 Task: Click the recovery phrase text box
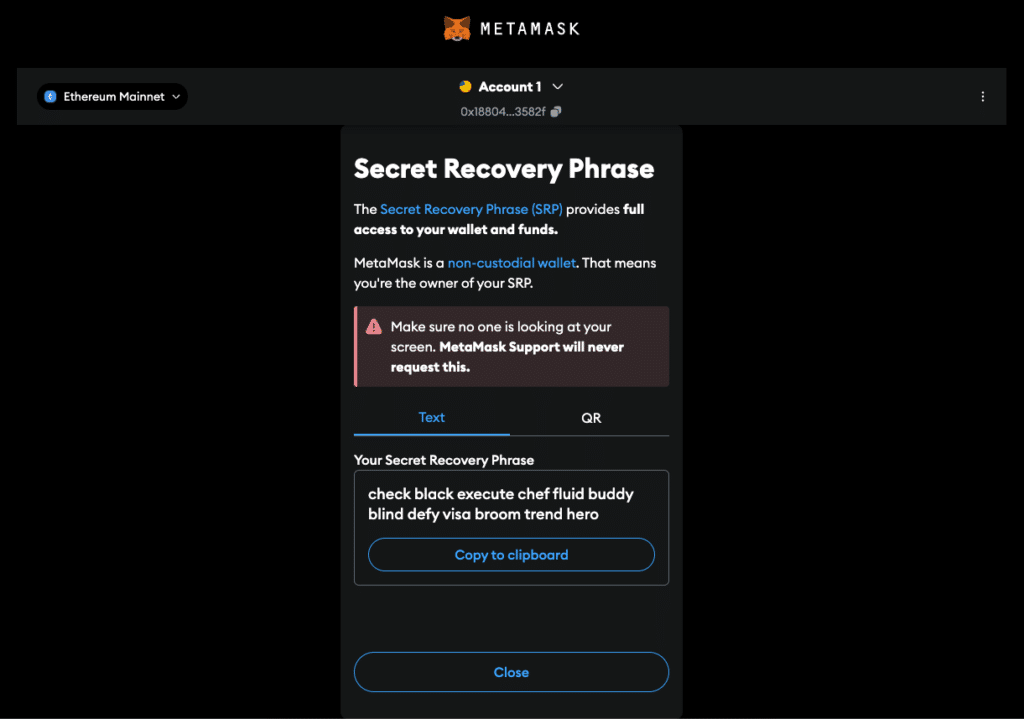511,528
